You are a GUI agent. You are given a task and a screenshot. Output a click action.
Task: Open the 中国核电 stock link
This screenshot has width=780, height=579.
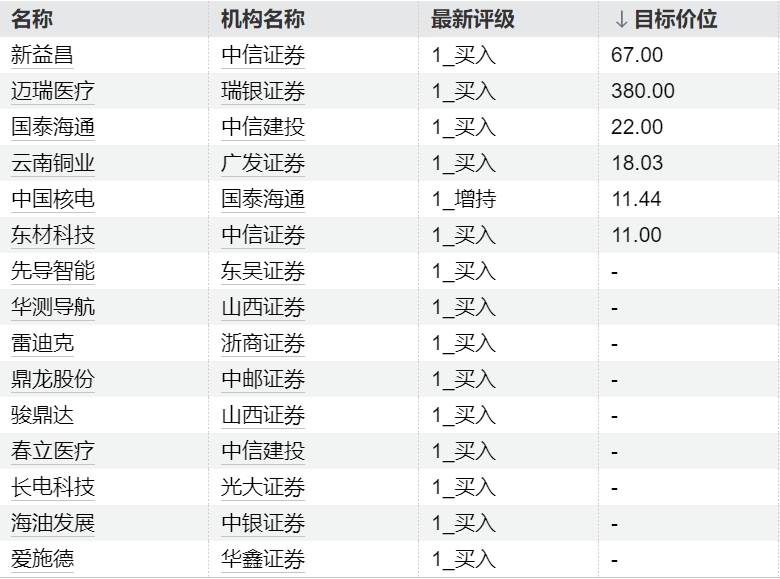53,199
